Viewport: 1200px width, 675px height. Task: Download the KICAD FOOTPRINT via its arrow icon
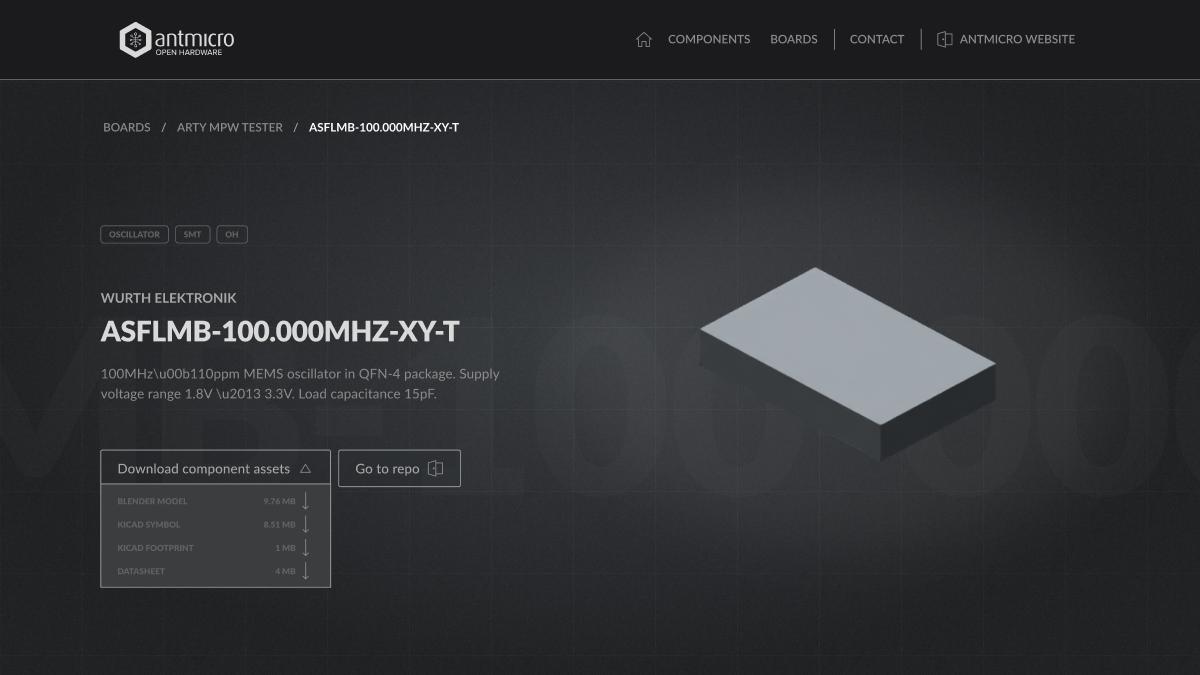click(305, 547)
